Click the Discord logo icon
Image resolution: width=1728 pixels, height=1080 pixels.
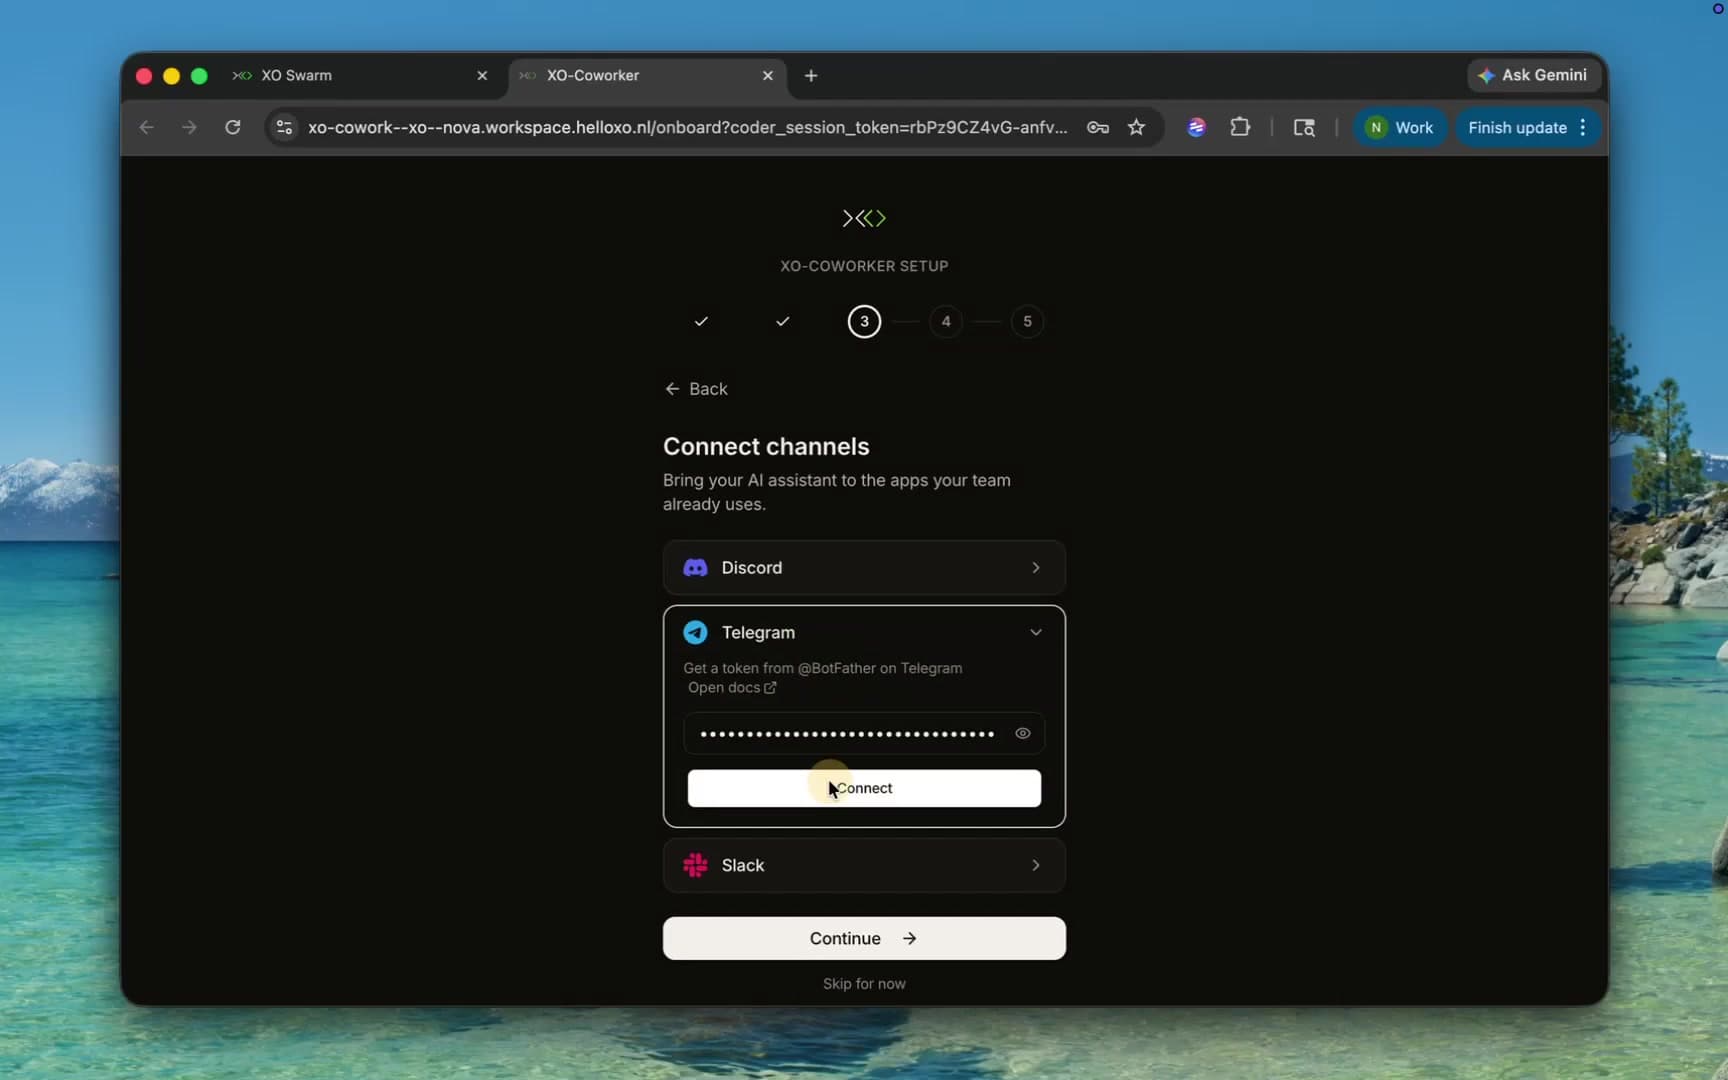pos(695,567)
